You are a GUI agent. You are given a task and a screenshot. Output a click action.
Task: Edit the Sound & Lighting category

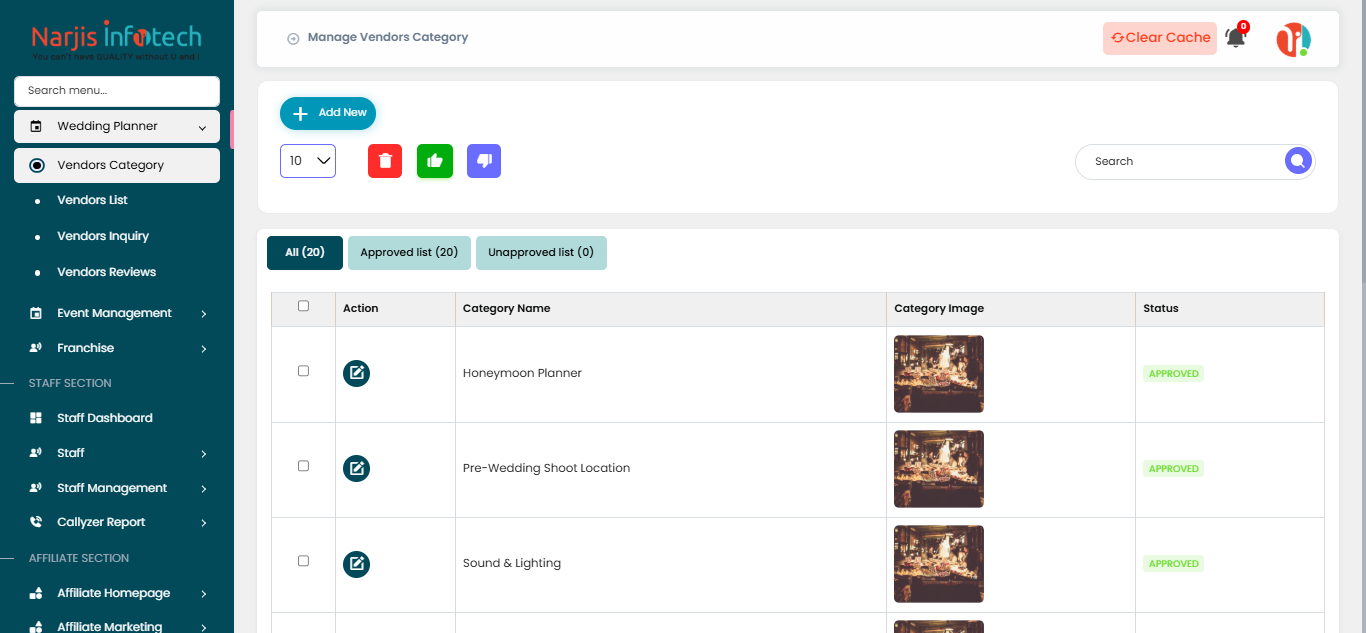pos(356,564)
